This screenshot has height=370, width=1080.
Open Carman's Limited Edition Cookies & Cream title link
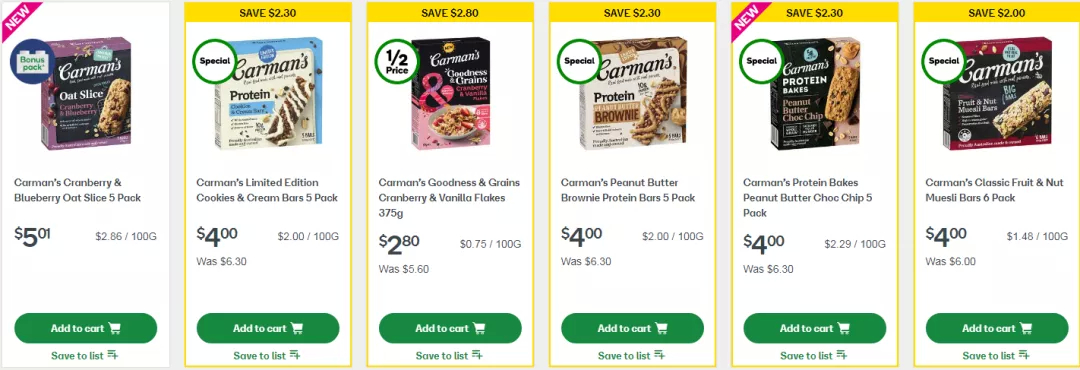point(267,190)
